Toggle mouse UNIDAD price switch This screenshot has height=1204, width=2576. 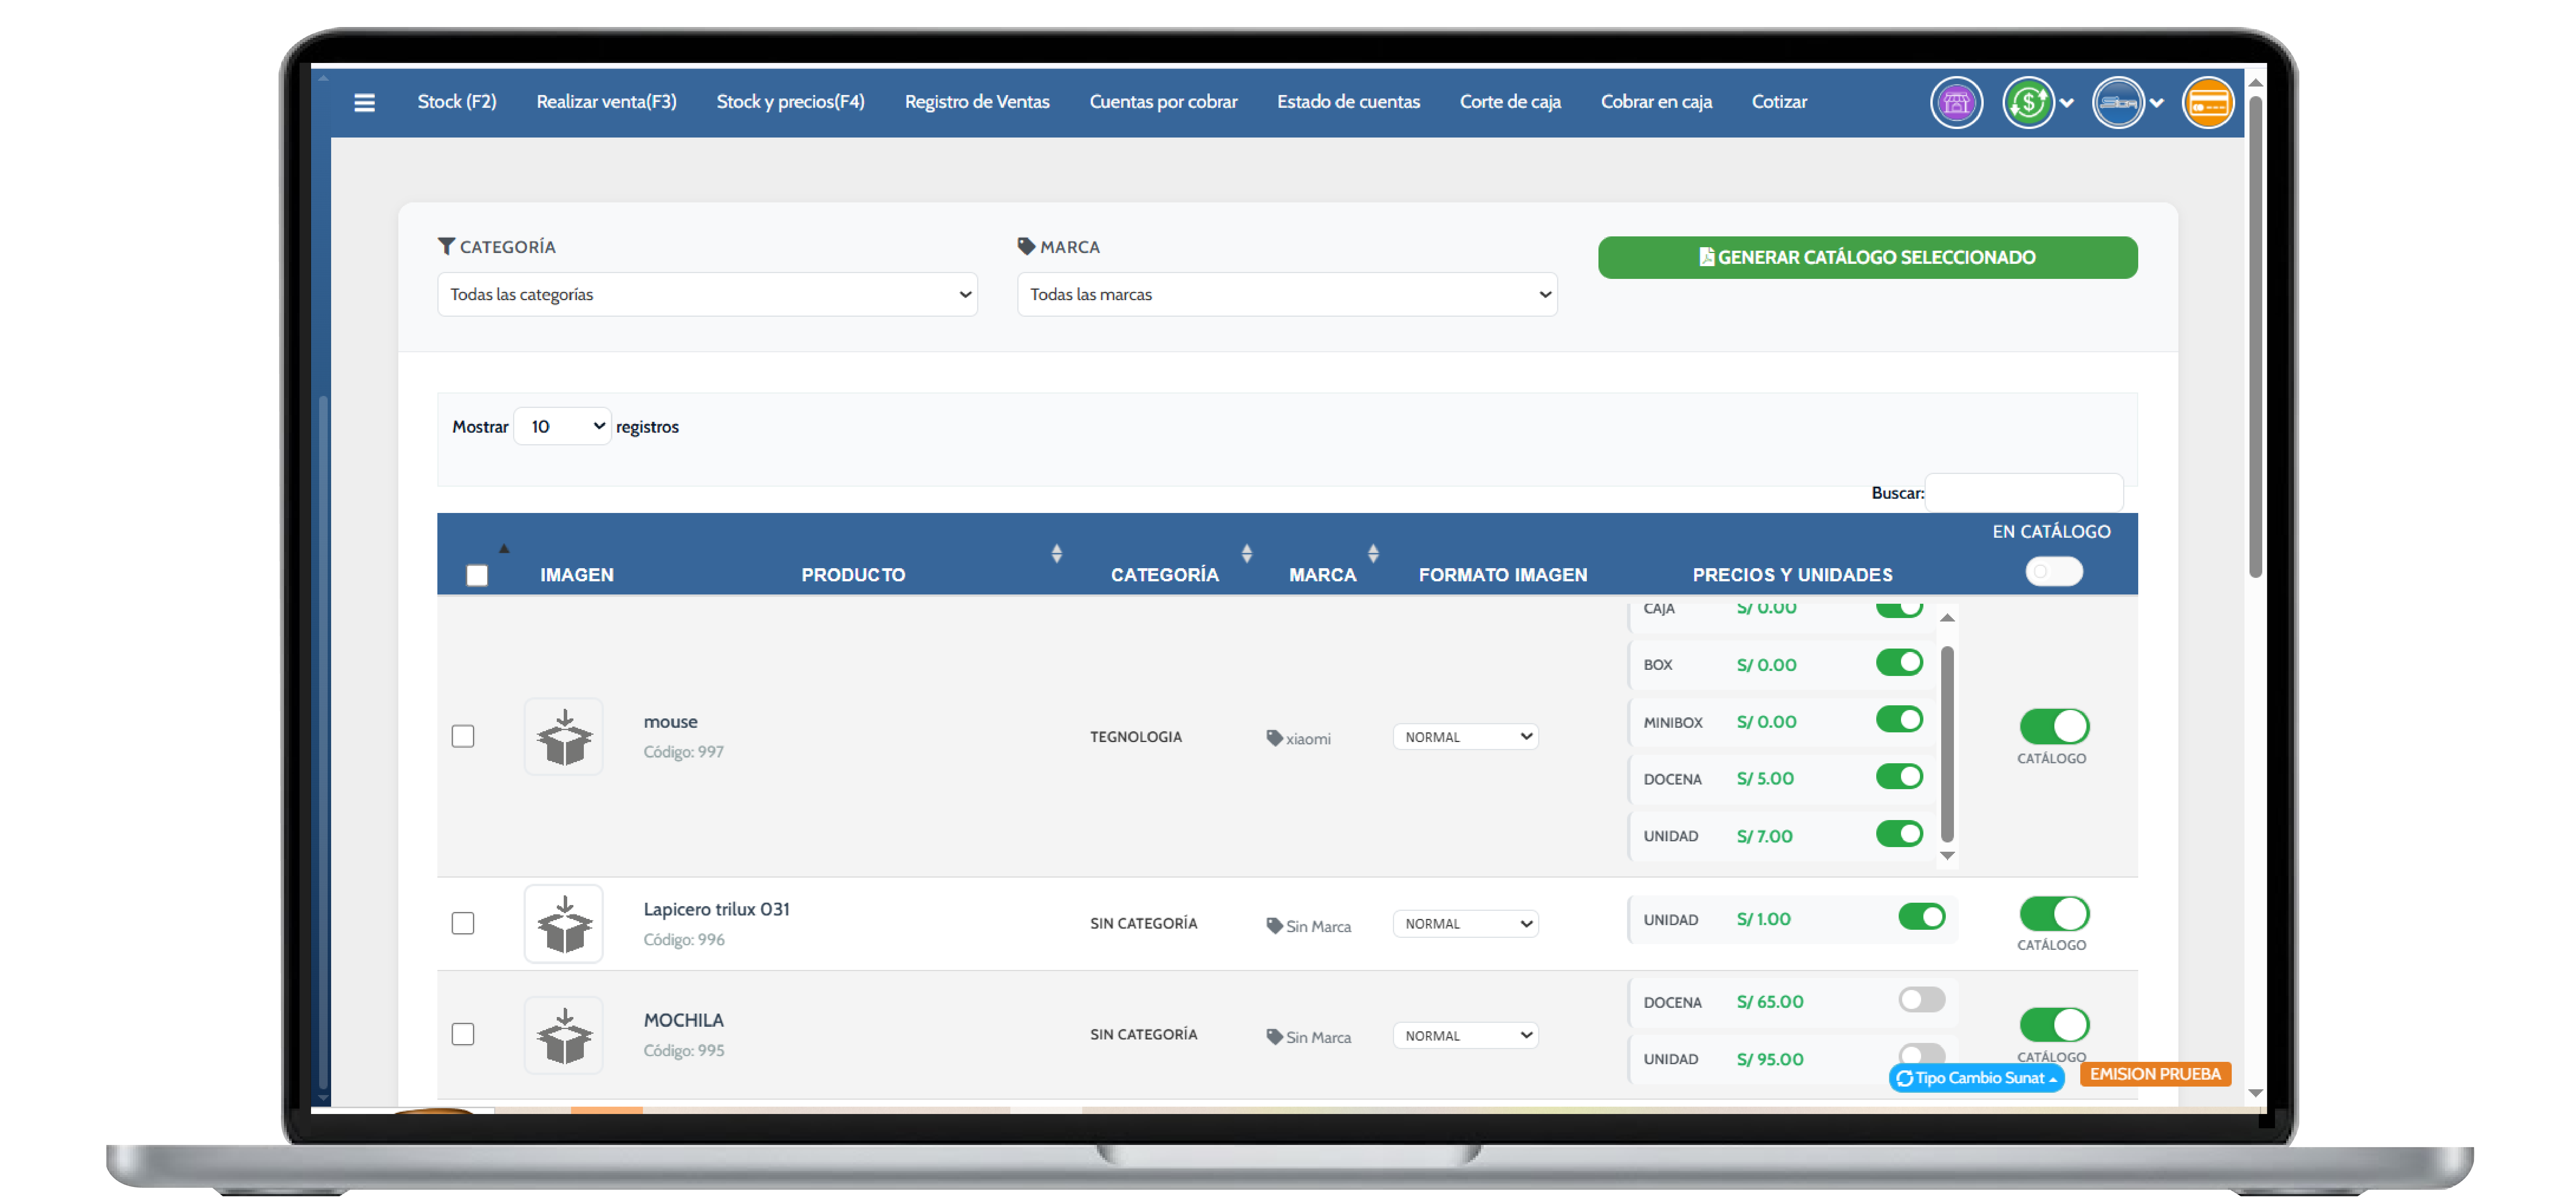pyautogui.click(x=1899, y=834)
